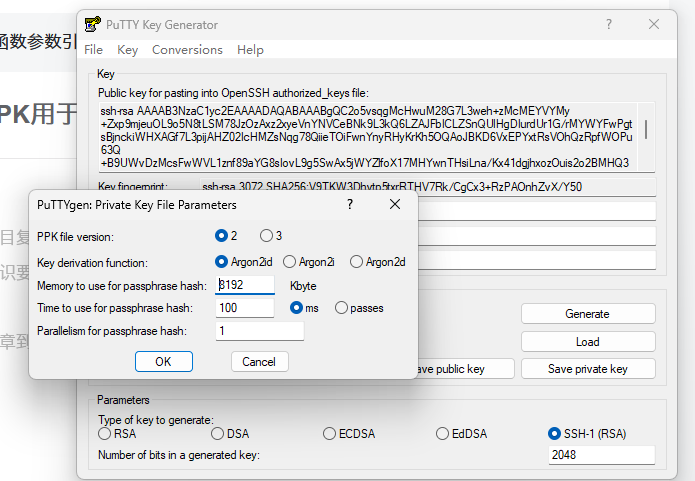Click the Time to use for passphrase hash field
695x481 pixels.
245,308
